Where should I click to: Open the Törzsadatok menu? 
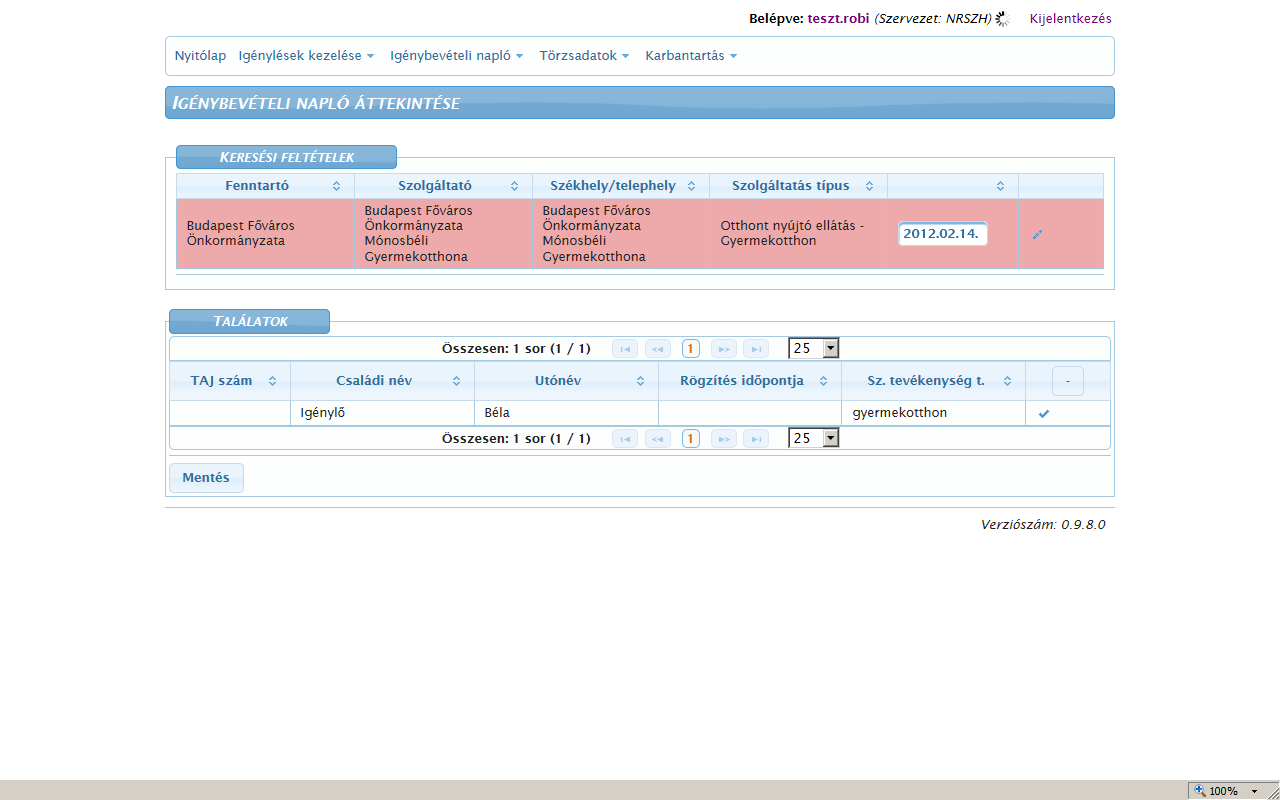584,56
